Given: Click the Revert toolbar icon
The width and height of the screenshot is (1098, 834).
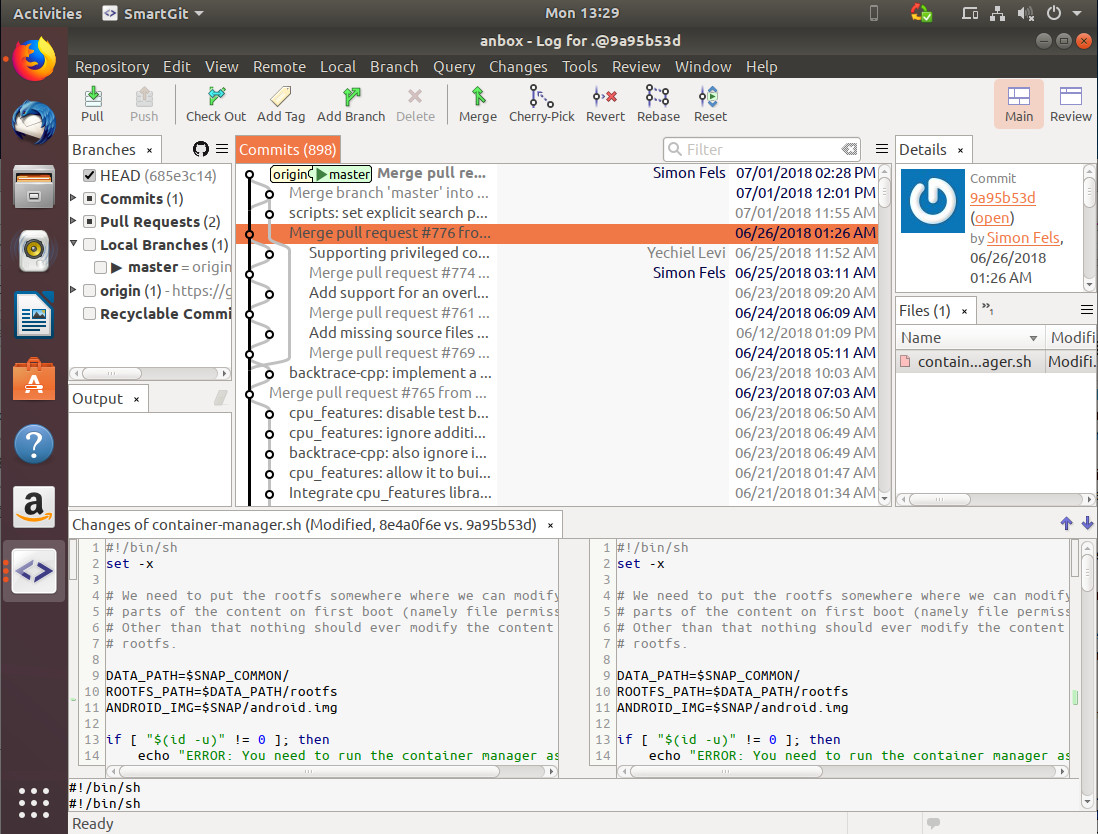Looking at the screenshot, I should tap(605, 100).
